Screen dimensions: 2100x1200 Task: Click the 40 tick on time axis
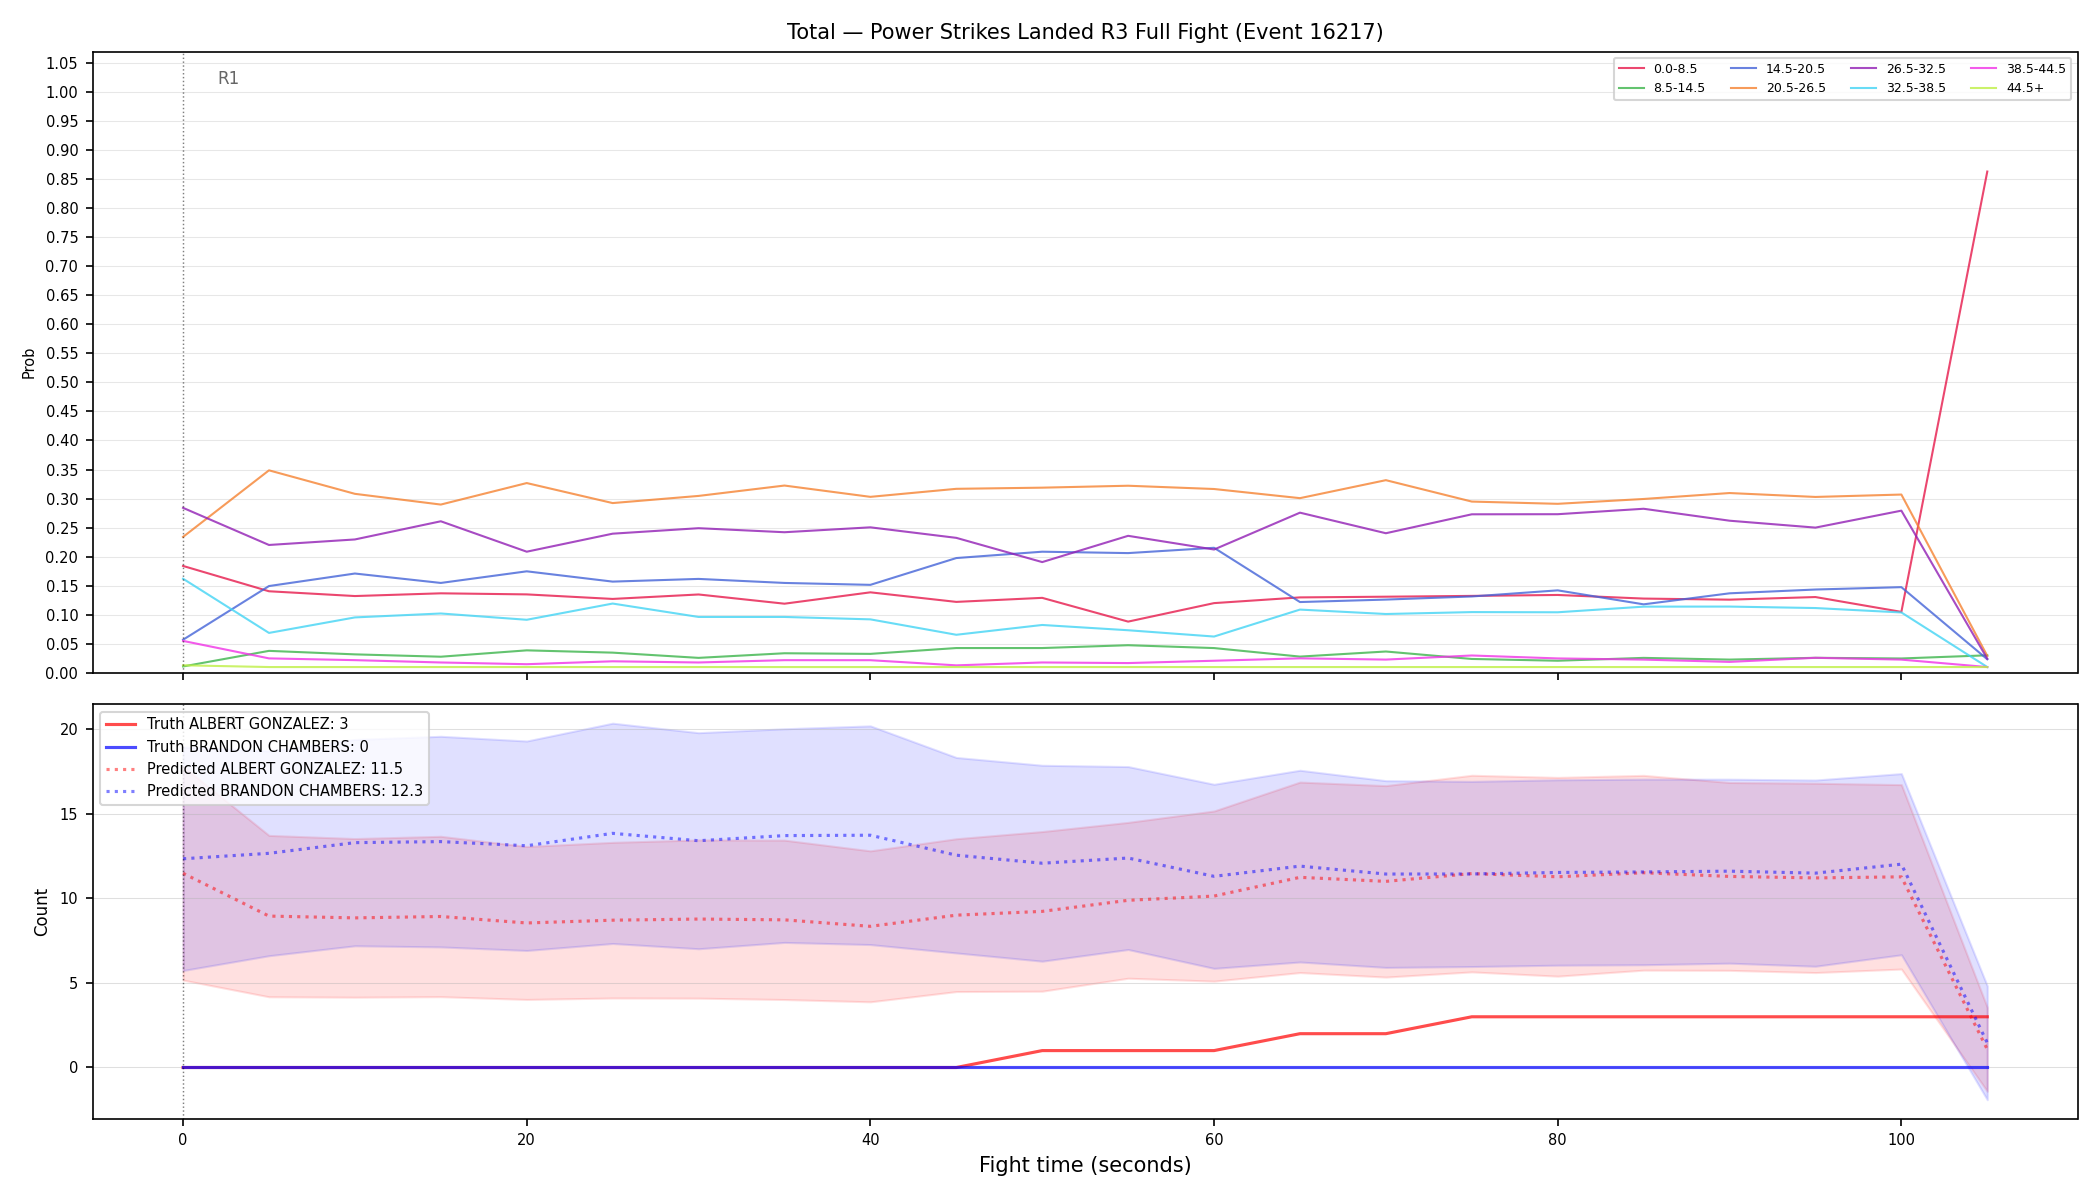pyautogui.click(x=870, y=1138)
